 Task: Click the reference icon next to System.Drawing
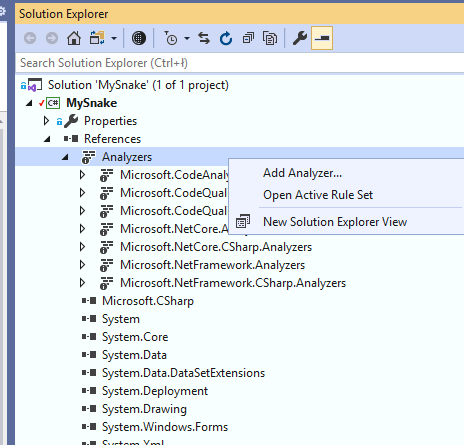[89, 409]
